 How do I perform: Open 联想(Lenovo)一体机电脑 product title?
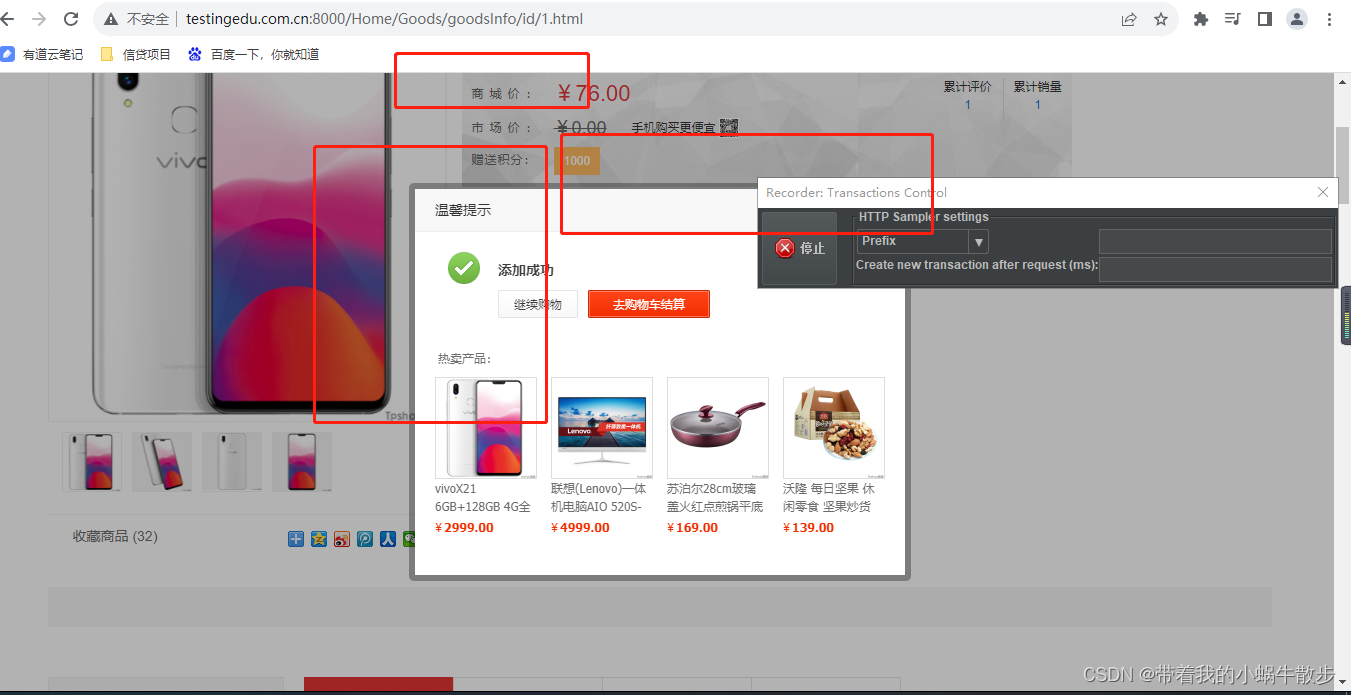tap(600, 498)
